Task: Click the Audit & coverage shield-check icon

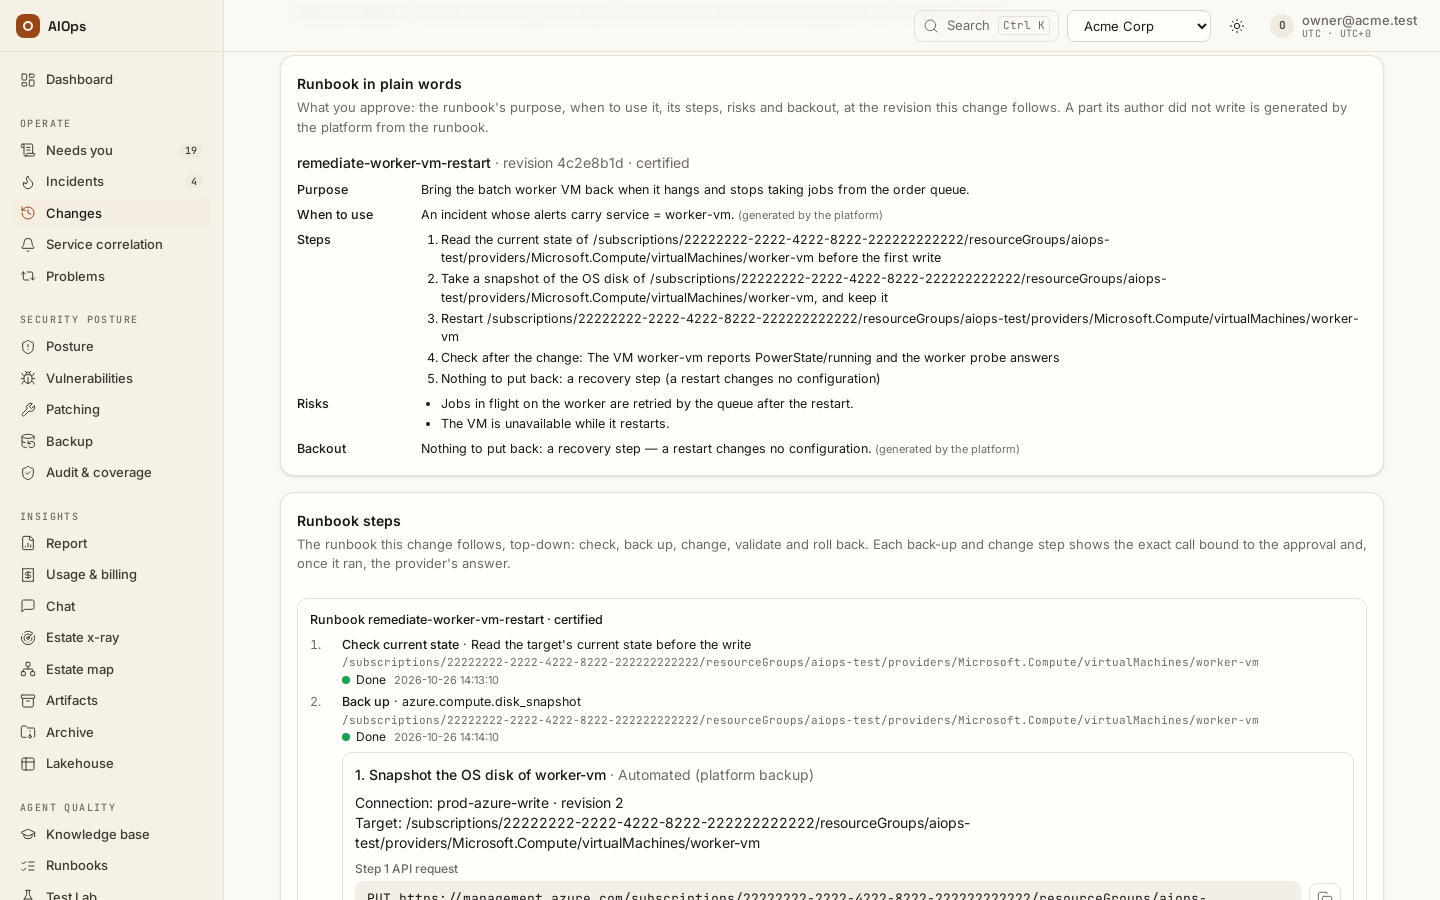Action: pos(28,473)
